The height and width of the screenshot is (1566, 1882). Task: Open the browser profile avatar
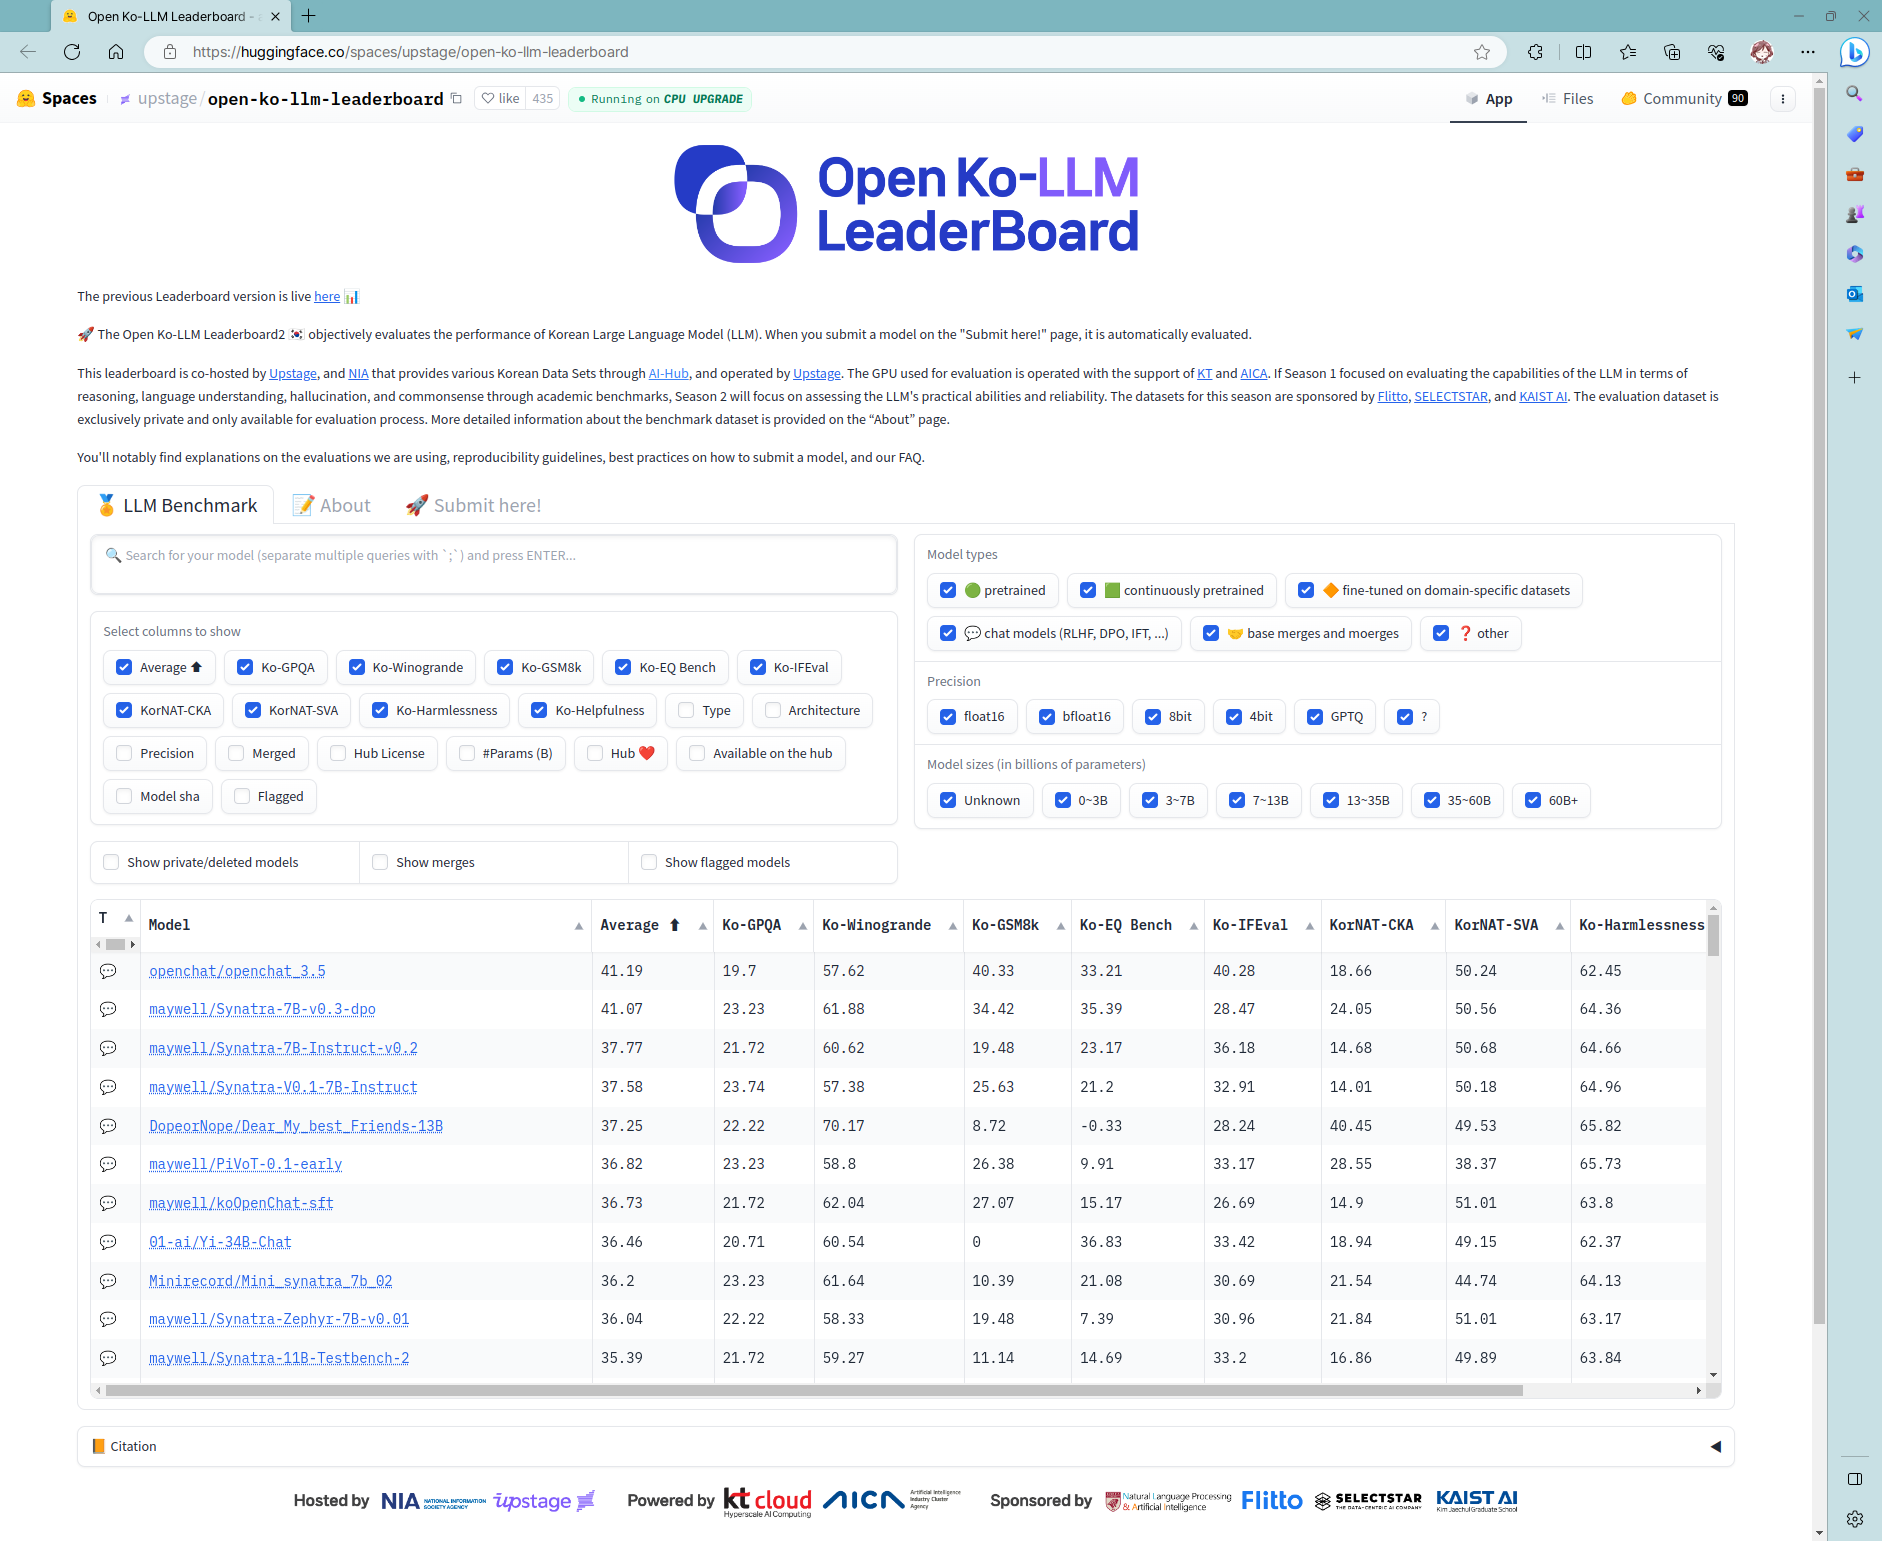1762,52
